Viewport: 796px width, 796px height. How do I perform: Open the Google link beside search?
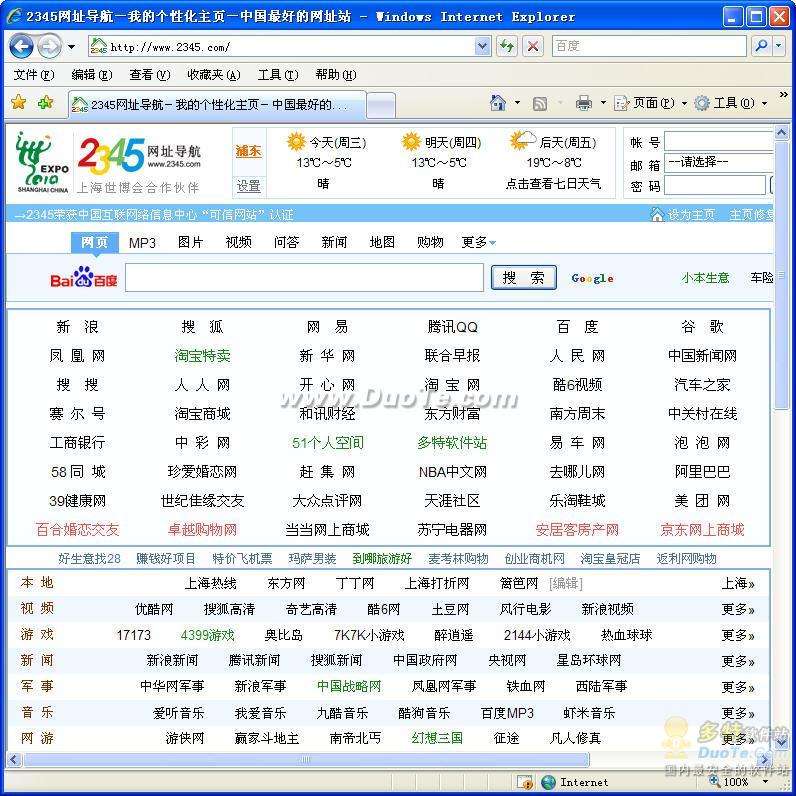[x=592, y=278]
